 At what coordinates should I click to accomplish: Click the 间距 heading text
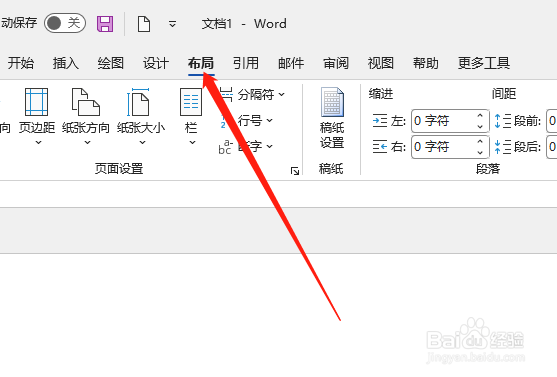click(504, 94)
